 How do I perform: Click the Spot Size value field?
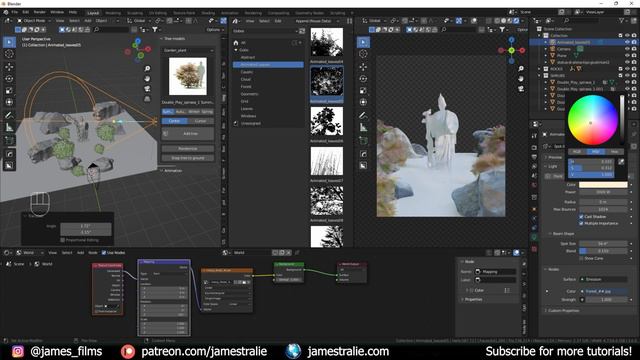click(x=603, y=244)
